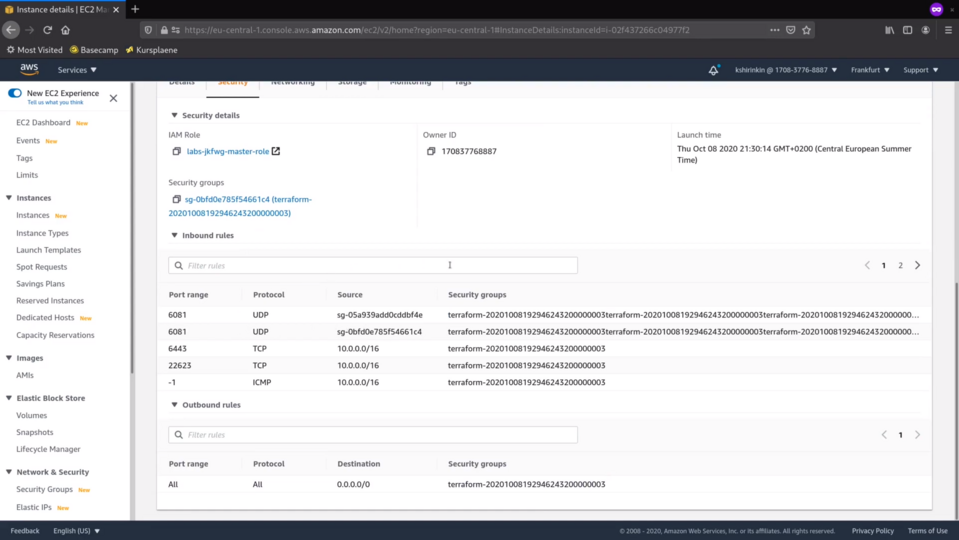The height and width of the screenshot is (540, 959).
Task: Open IAM role in external link icon
Action: coord(276,151)
